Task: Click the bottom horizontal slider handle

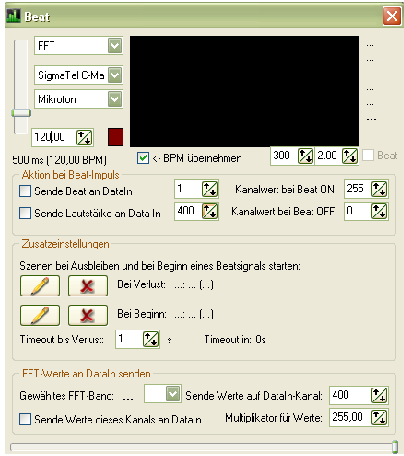Action: (395, 447)
